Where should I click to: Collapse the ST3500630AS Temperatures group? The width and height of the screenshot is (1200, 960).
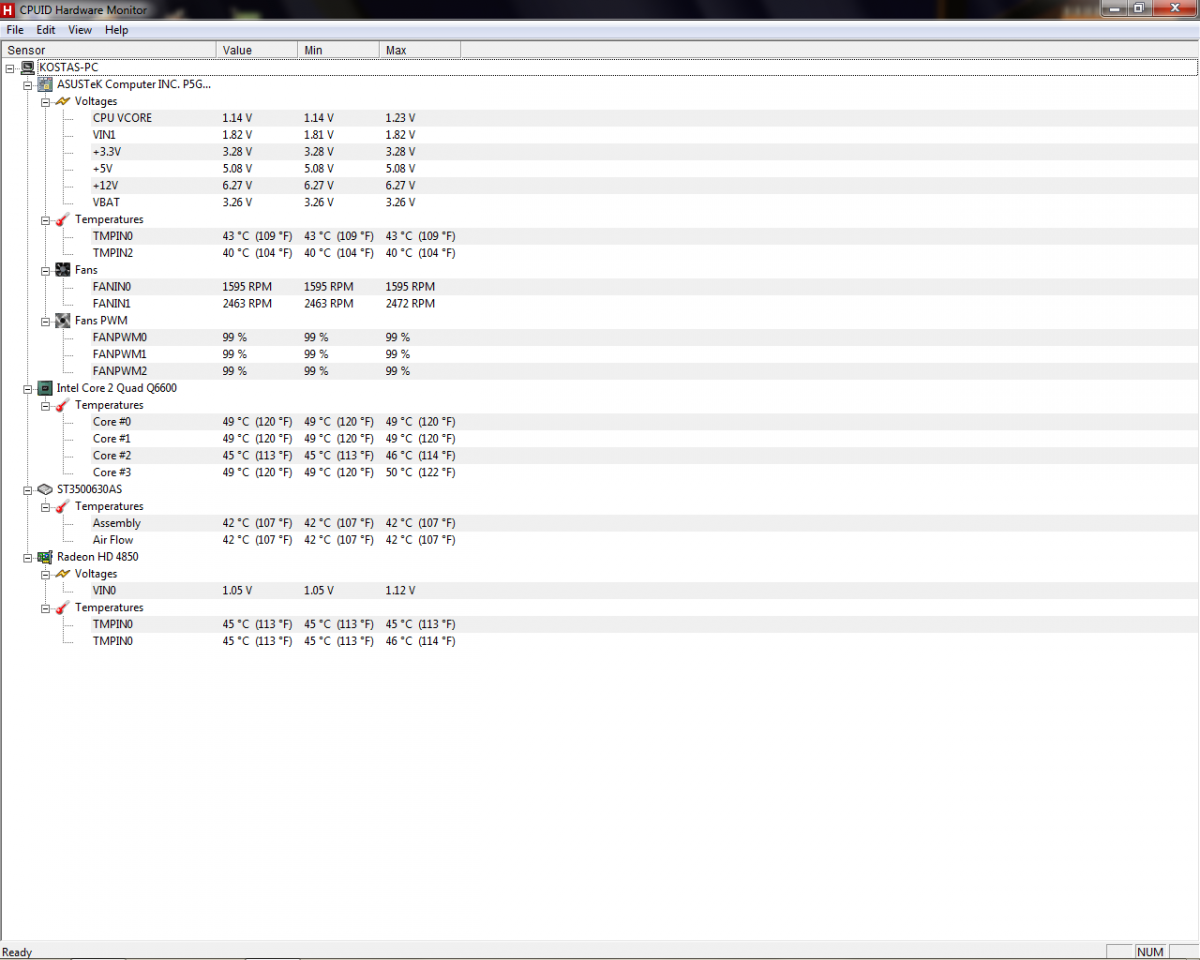pyautogui.click(x=45, y=506)
